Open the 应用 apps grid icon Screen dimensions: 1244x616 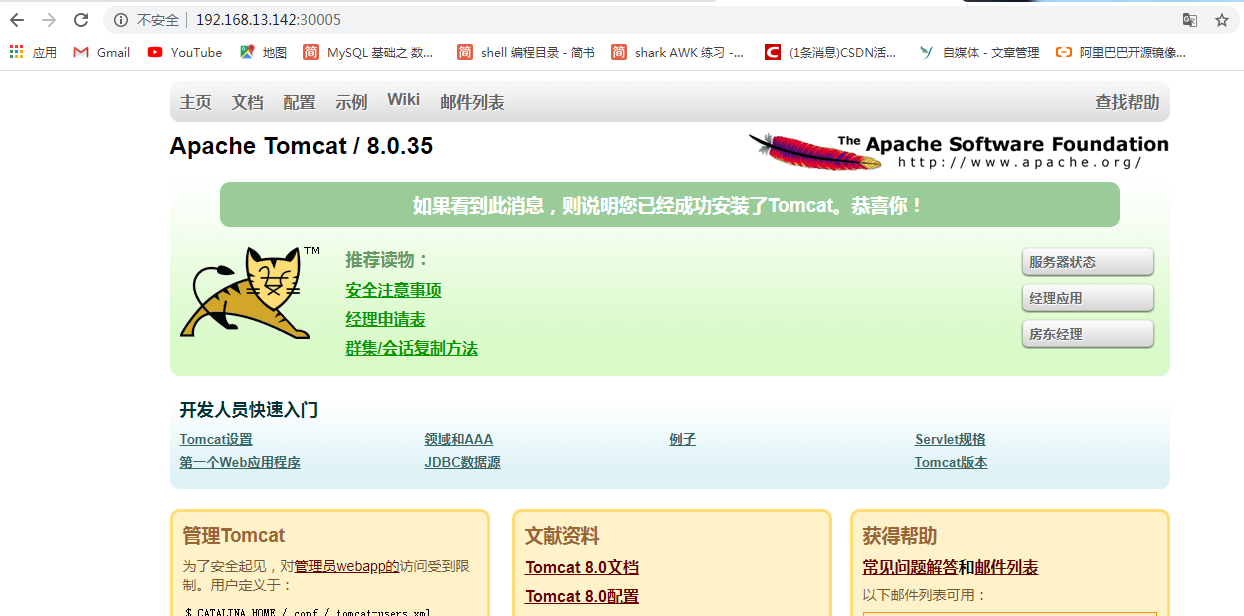click(x=15, y=53)
